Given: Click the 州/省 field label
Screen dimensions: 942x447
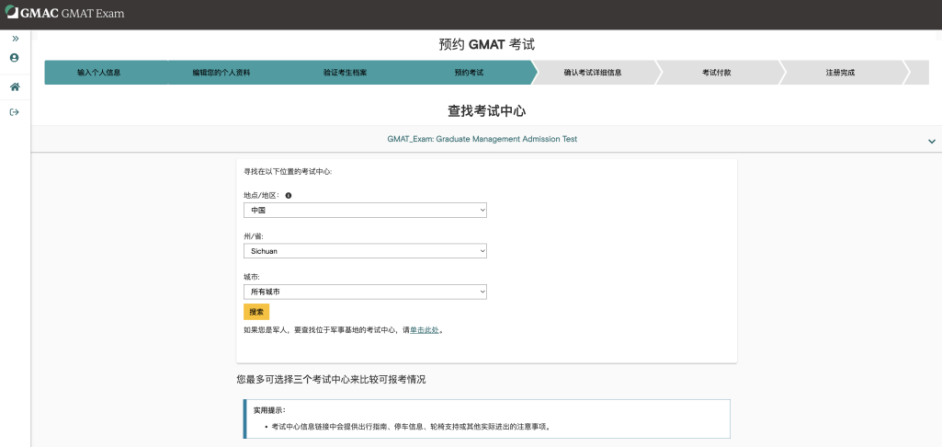Looking at the screenshot, I should point(254,236).
